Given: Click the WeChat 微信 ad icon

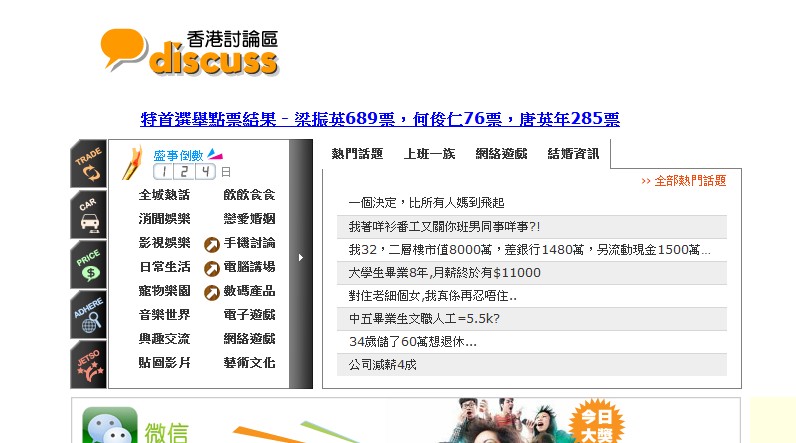Looking at the screenshot, I should (x=110, y=426).
